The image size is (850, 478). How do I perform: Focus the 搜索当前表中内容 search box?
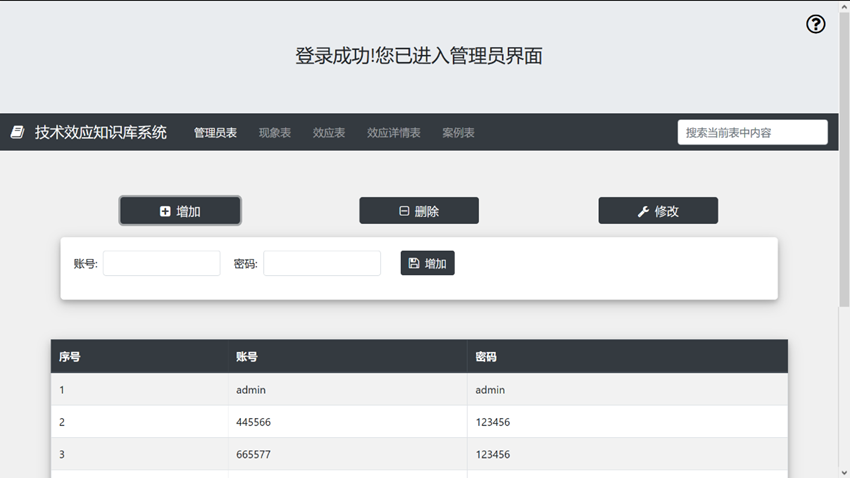tap(752, 132)
